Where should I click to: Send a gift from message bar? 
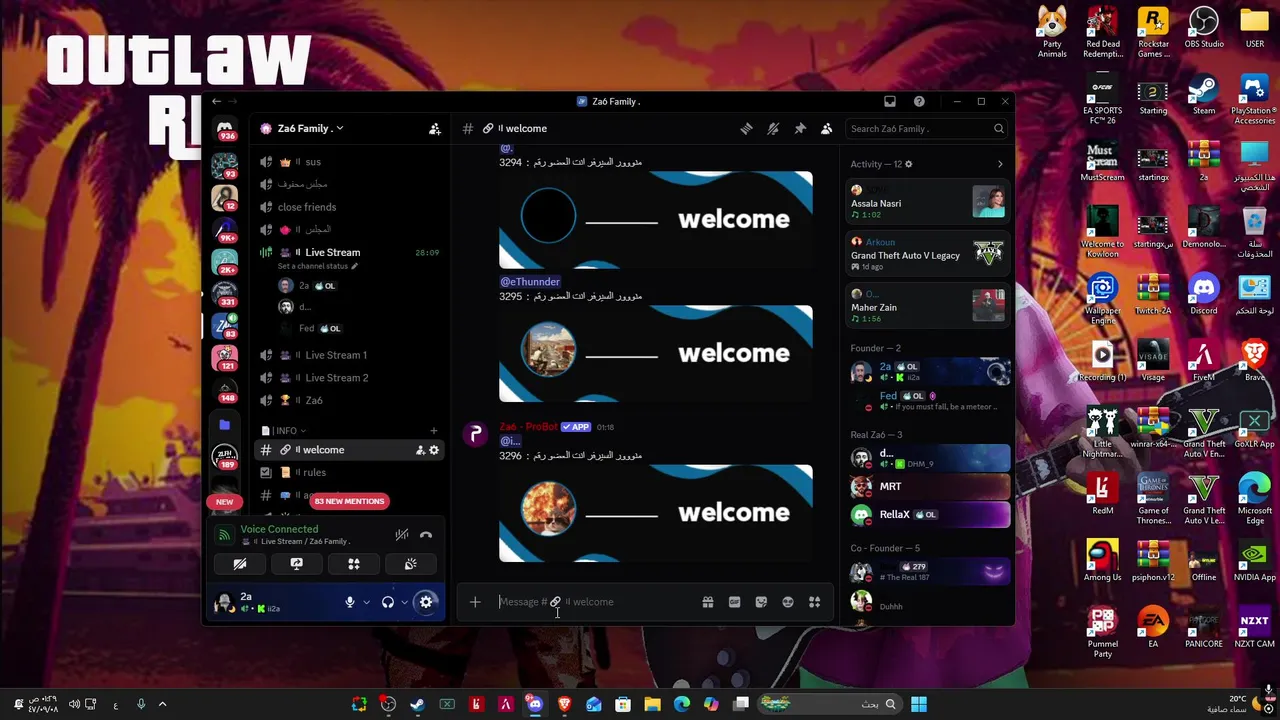tap(707, 602)
